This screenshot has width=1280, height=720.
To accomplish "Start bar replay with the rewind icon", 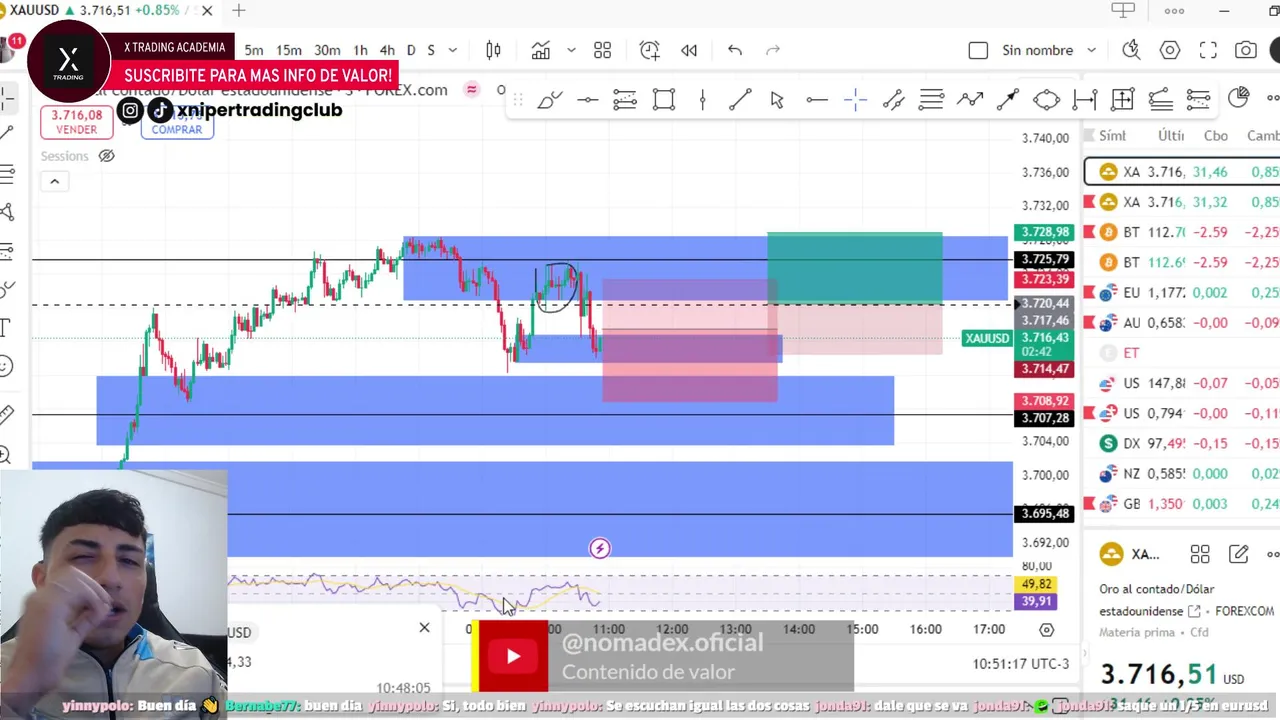I will [x=689, y=50].
